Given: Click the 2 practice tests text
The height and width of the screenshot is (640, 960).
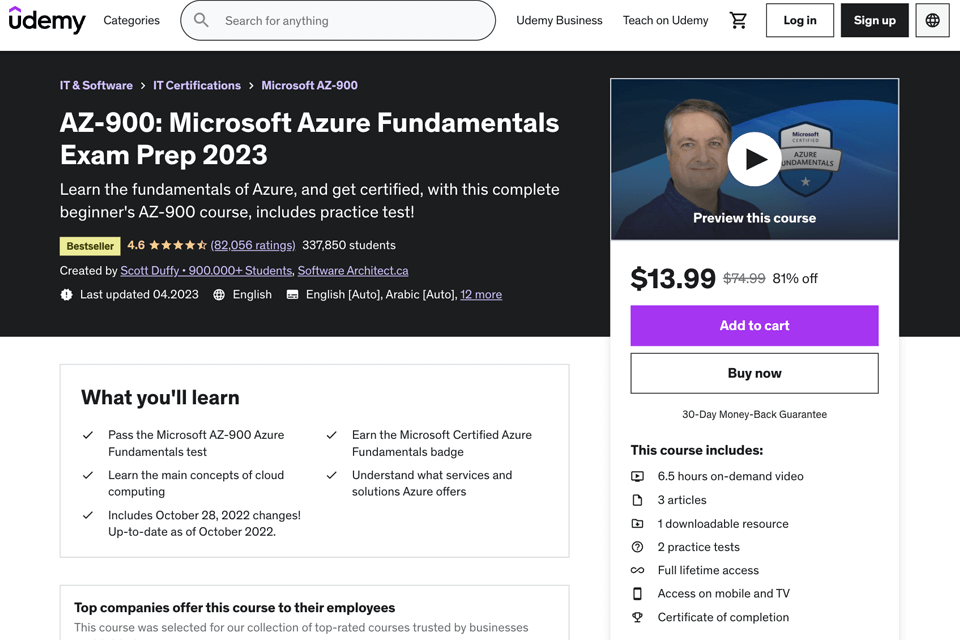Looking at the screenshot, I should (699, 547).
